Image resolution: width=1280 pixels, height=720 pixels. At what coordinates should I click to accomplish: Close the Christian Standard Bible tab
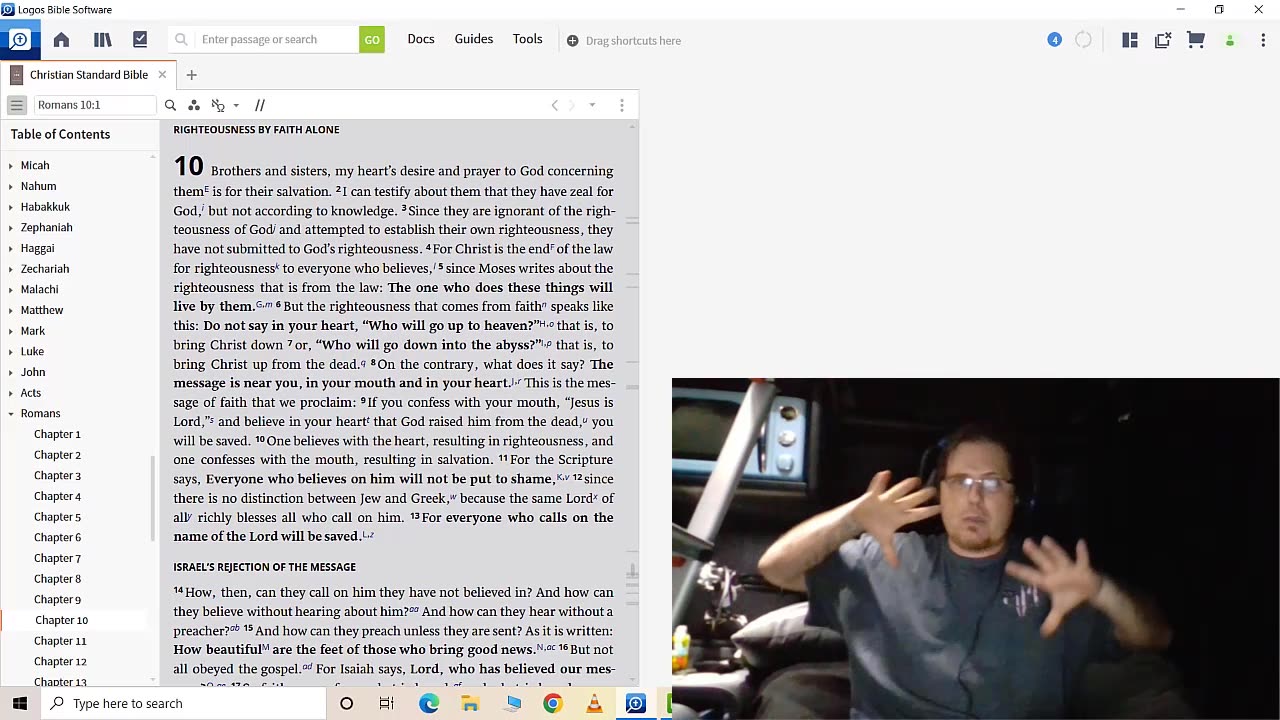162,75
